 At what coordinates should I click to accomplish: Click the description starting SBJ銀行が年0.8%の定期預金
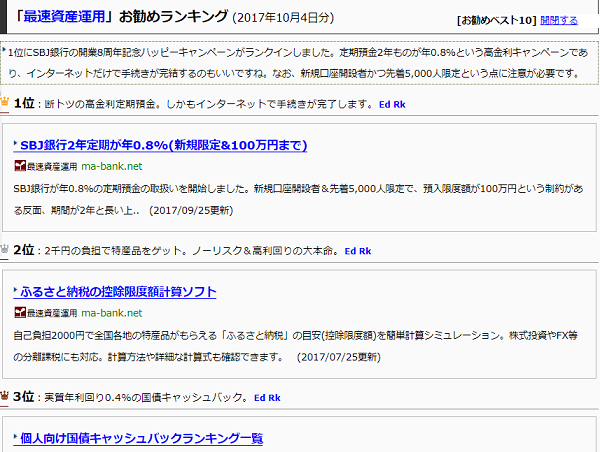click(x=298, y=199)
